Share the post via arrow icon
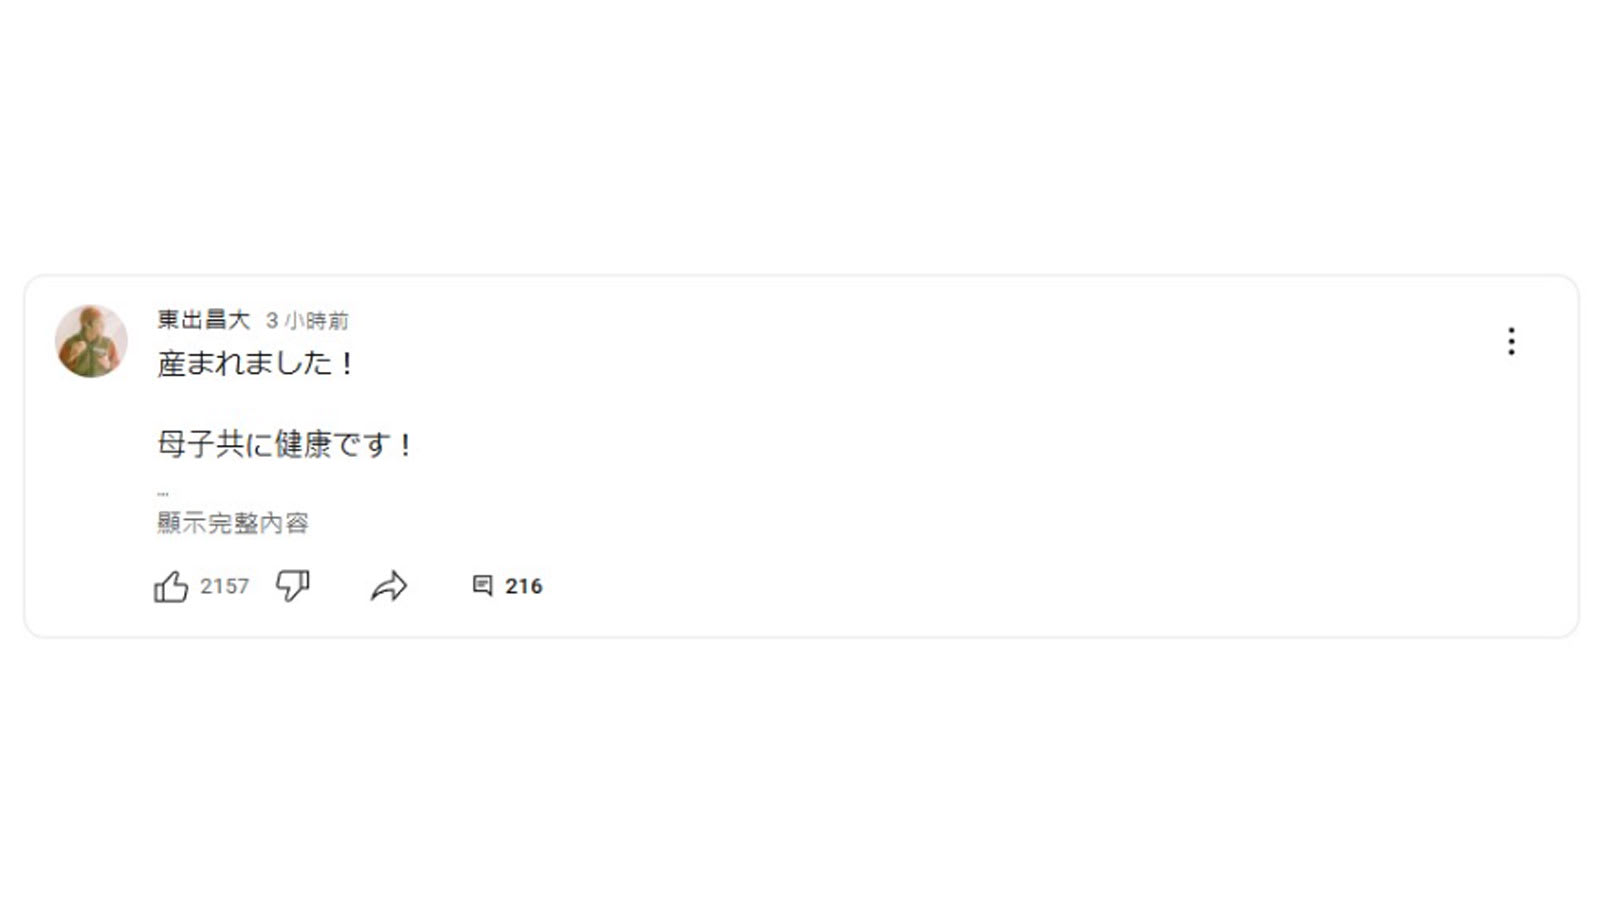The image size is (1600, 900). click(x=389, y=586)
